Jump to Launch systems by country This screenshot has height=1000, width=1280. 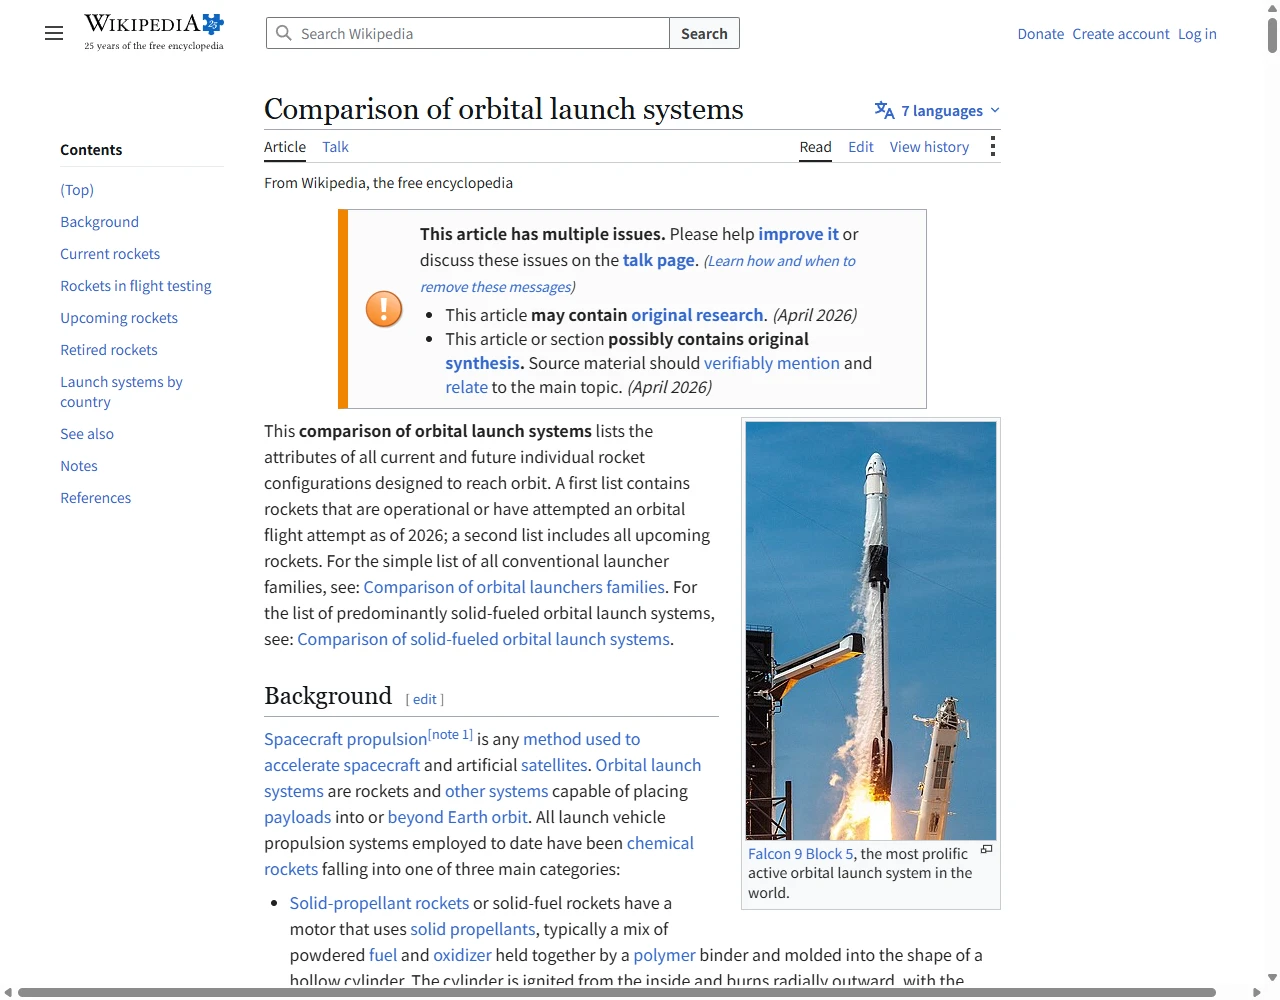pos(121,392)
